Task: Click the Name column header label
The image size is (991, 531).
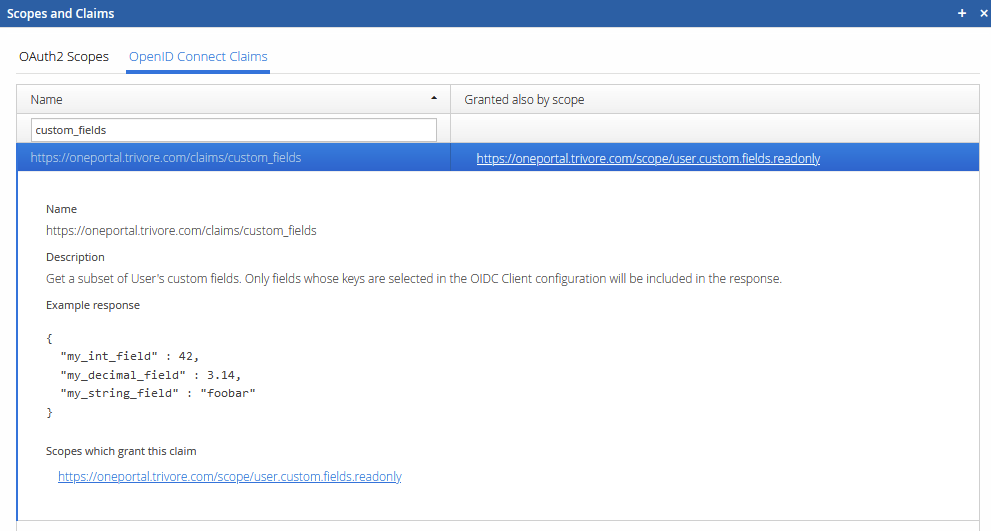Action: [46, 100]
